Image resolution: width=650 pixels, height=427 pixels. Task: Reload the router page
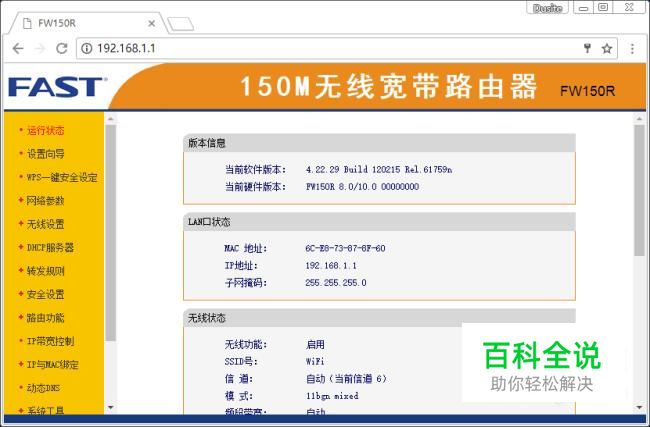click(x=62, y=49)
